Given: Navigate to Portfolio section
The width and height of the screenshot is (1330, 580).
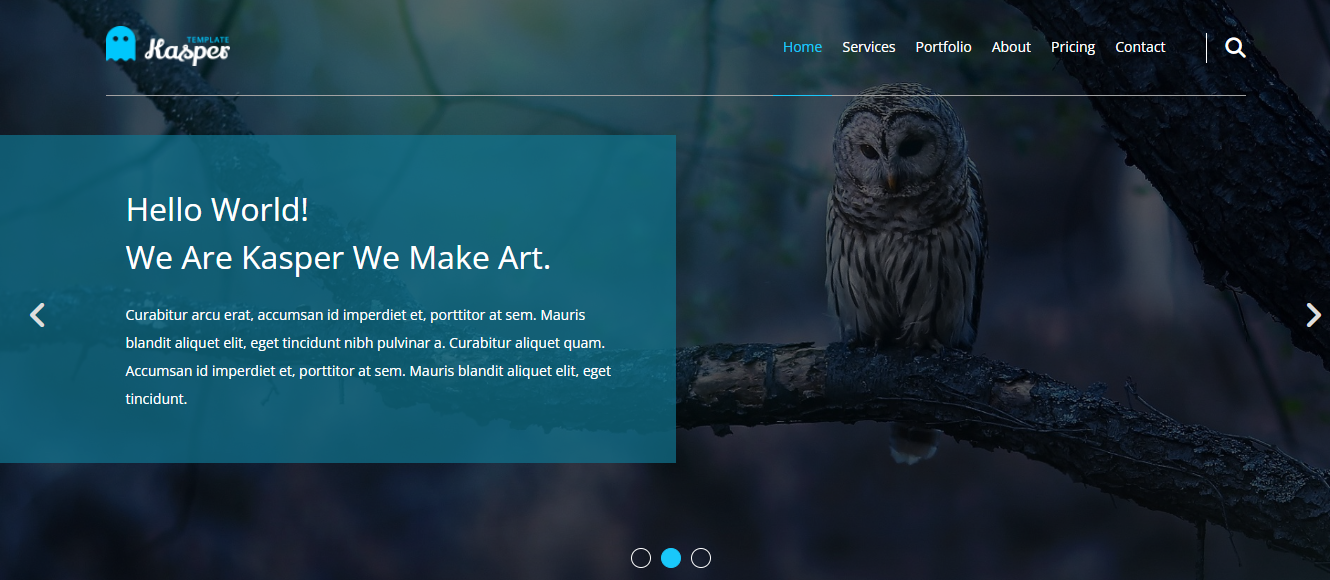Looking at the screenshot, I should (x=943, y=47).
